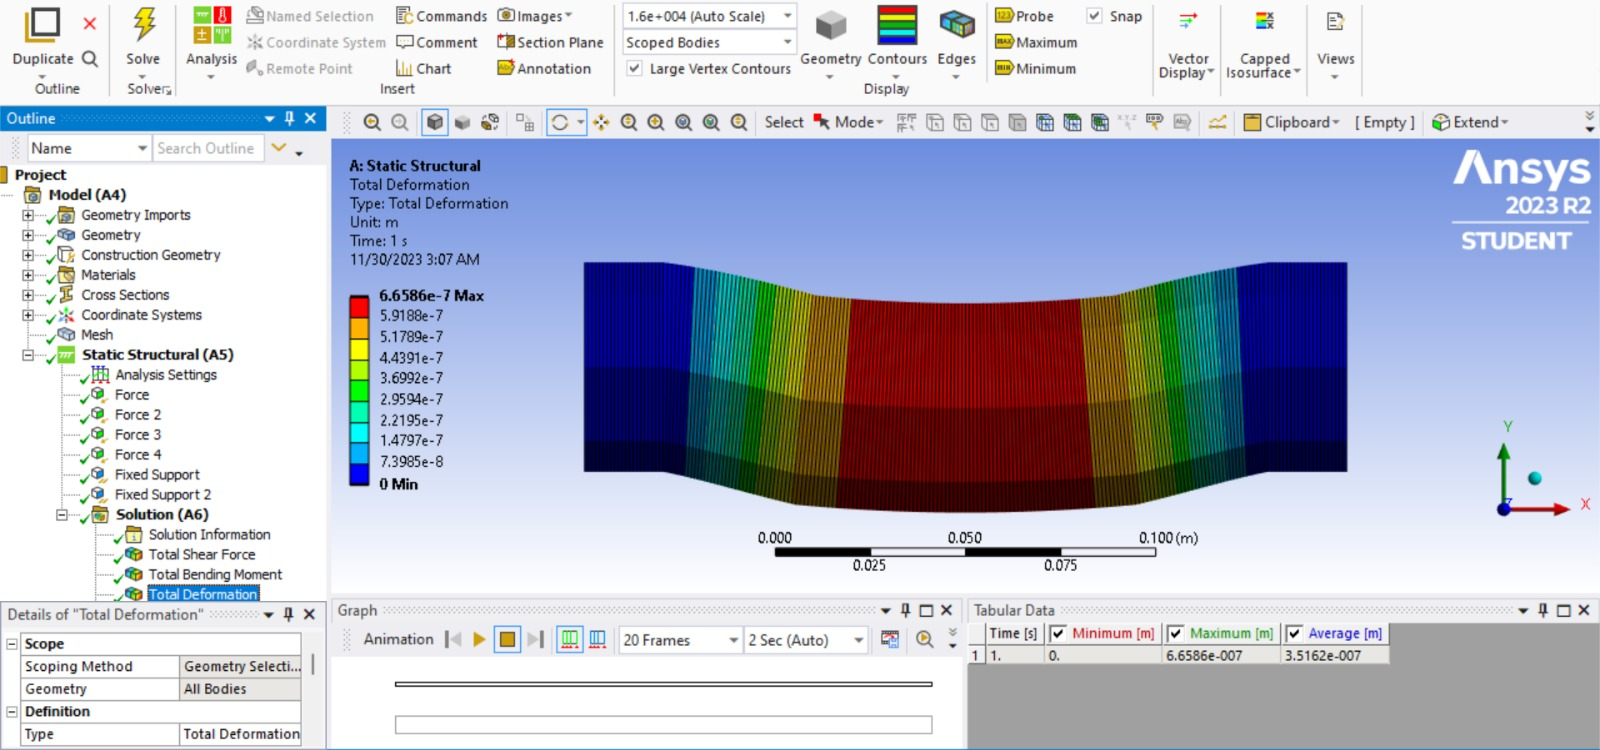
Task: Collapse the Static Structural (A5) node
Action: click(28, 355)
